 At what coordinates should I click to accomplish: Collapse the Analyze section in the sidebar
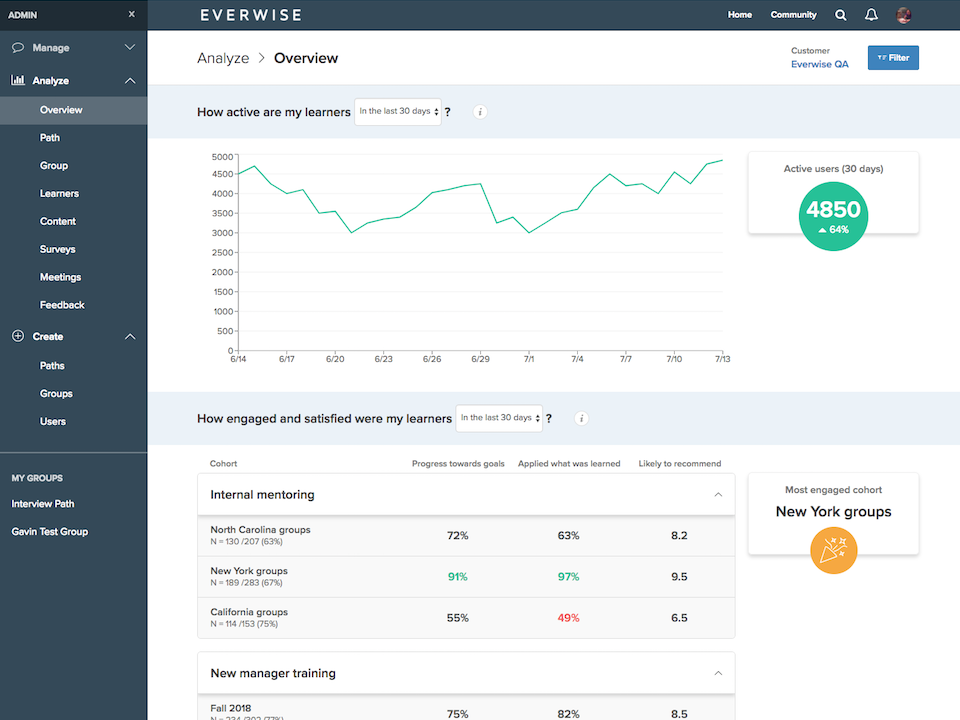[130, 80]
